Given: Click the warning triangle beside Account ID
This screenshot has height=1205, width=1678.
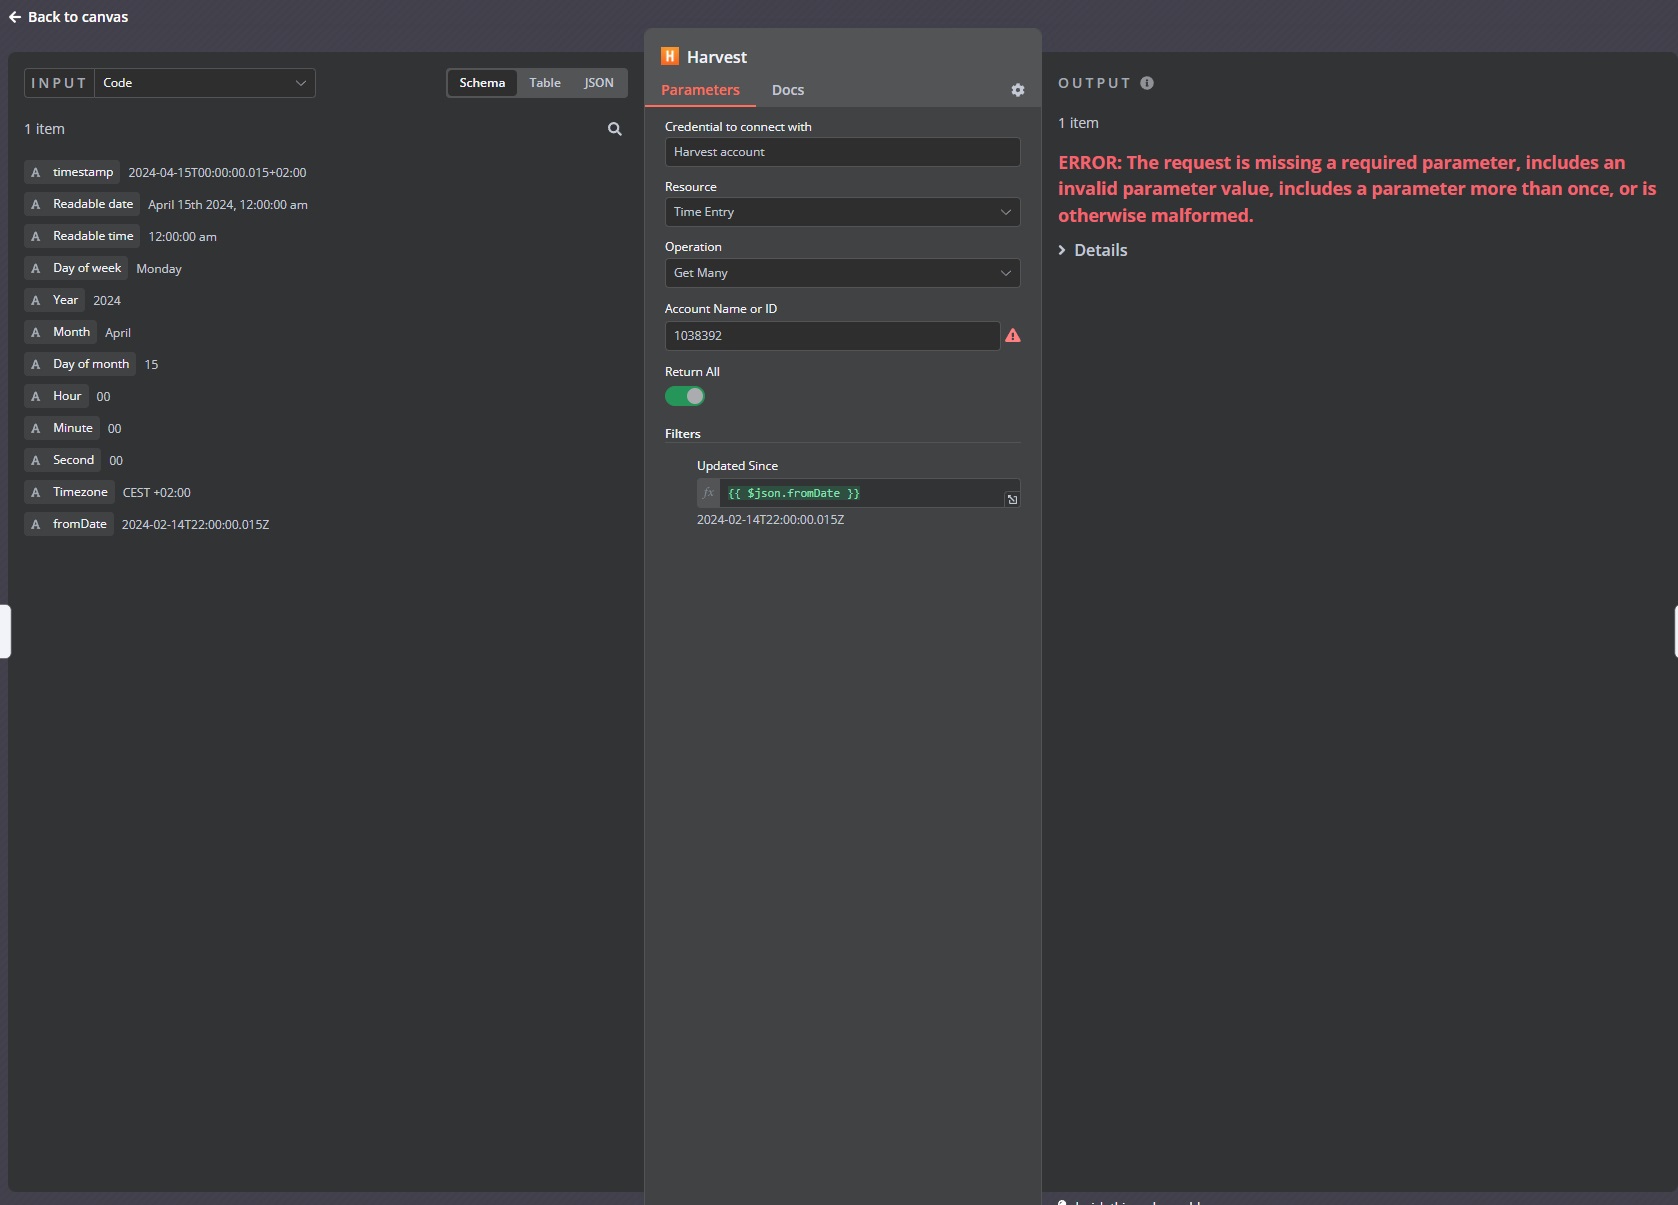Looking at the screenshot, I should 1013,336.
